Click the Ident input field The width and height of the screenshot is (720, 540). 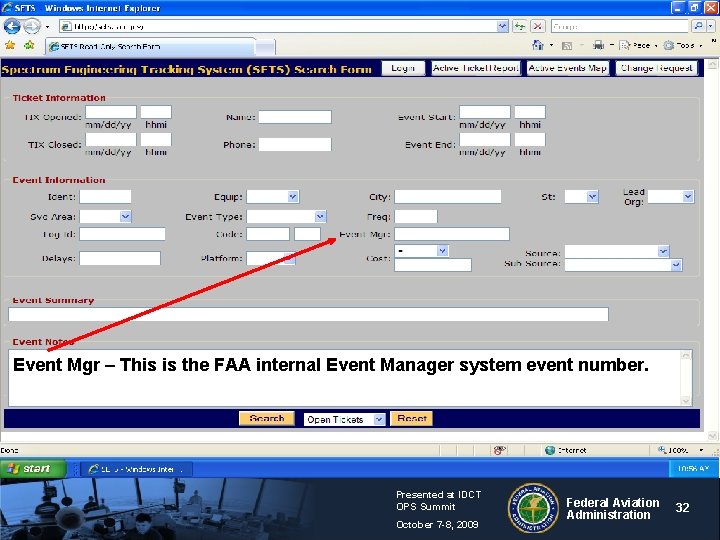tap(105, 197)
